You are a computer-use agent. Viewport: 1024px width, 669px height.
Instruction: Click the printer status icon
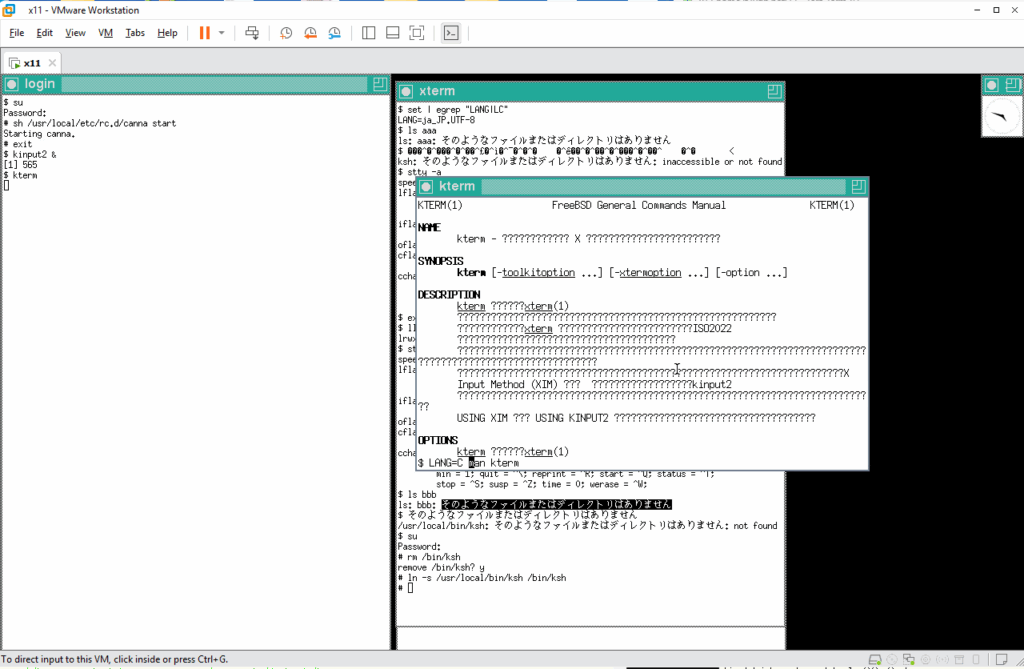959,659
